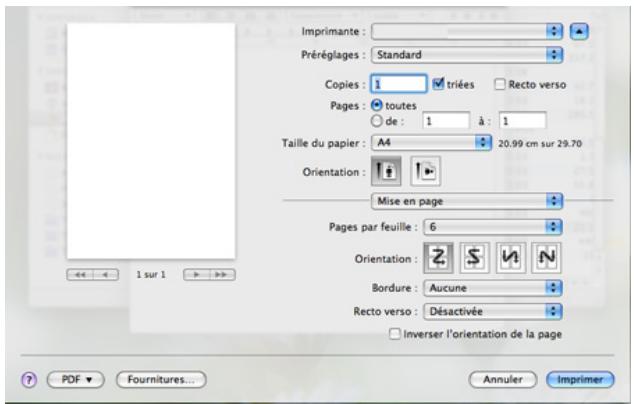Select the toutes pages radio button
The image size is (634, 404).
click(x=376, y=105)
